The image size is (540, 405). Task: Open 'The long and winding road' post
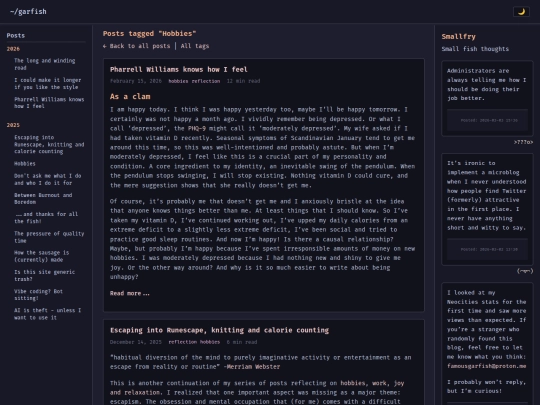pos(44,64)
